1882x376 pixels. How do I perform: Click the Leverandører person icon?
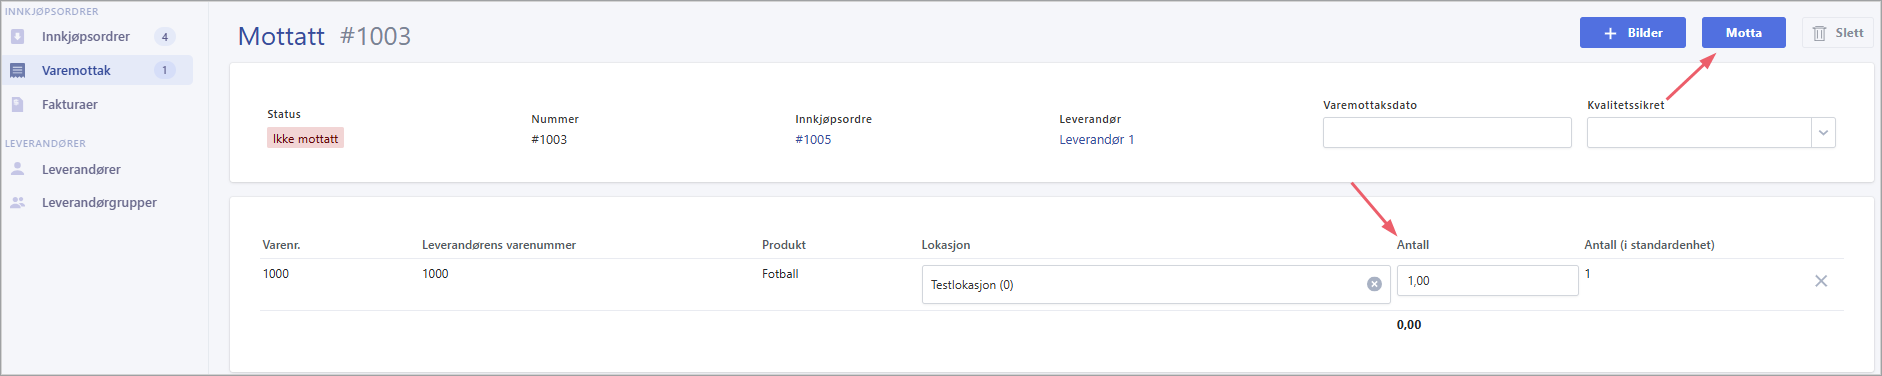click(x=17, y=169)
